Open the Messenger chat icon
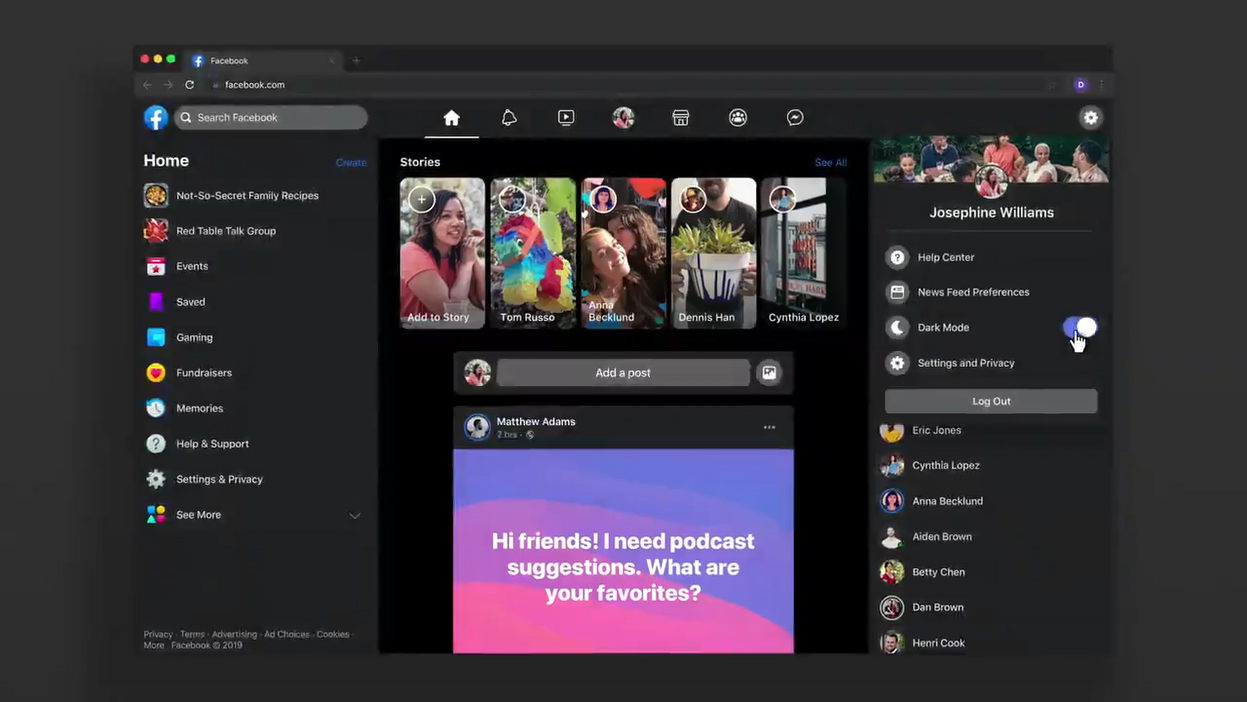Image resolution: width=1247 pixels, height=702 pixels. click(794, 117)
